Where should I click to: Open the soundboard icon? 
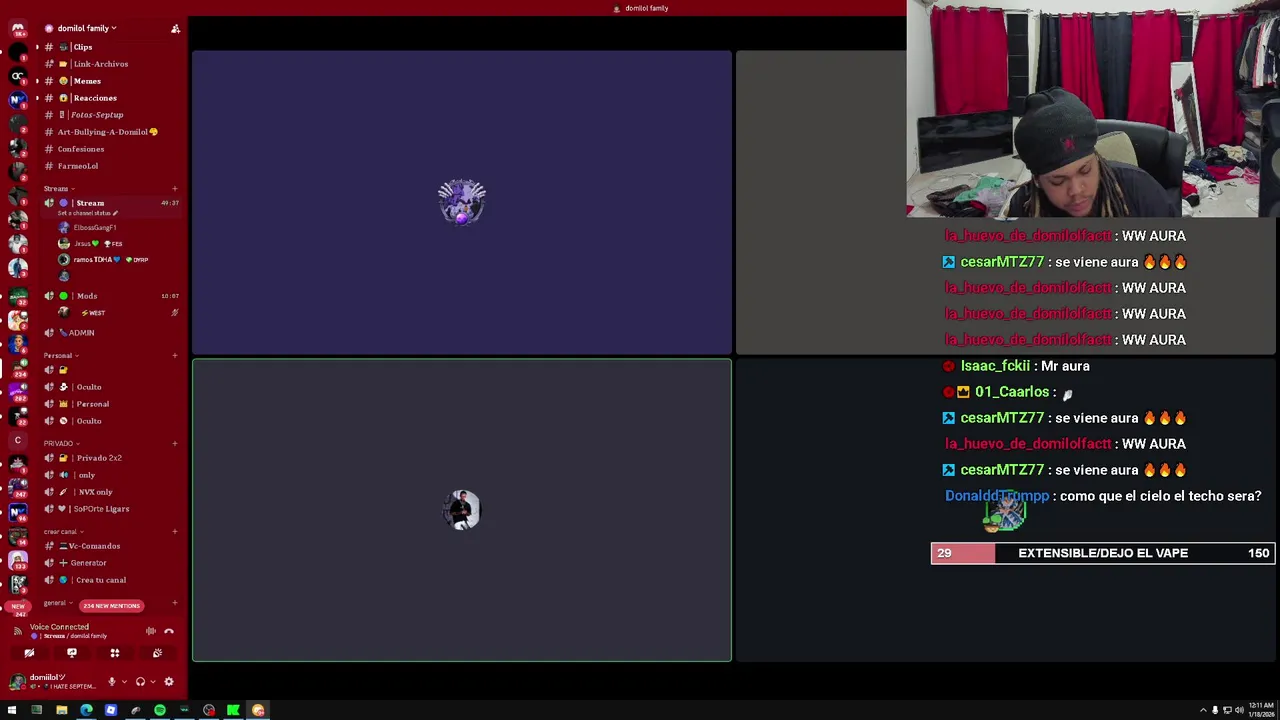(157, 653)
